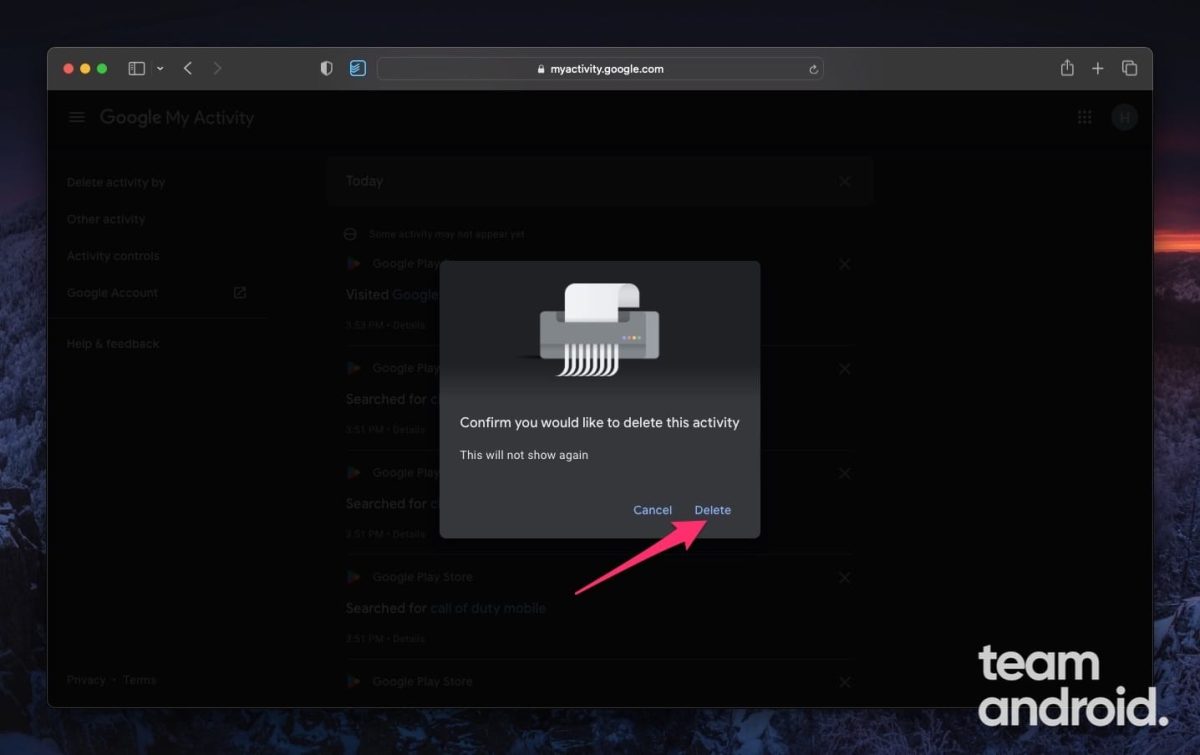This screenshot has height=755, width=1200.
Task: Open a new tab with the plus icon
Action: 1098,68
